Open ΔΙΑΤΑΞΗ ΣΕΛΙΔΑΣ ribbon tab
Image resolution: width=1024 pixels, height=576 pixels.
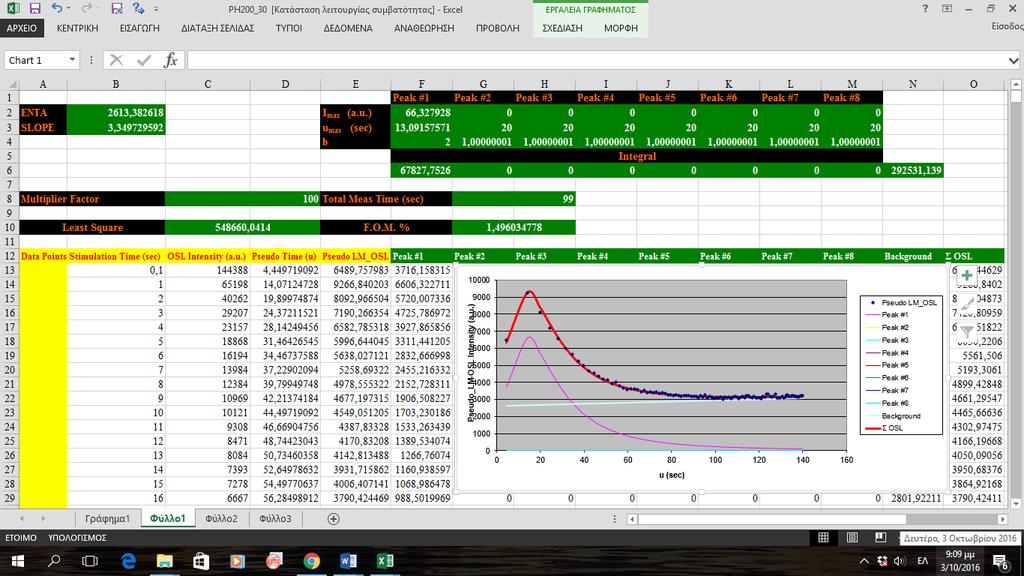coord(217,28)
